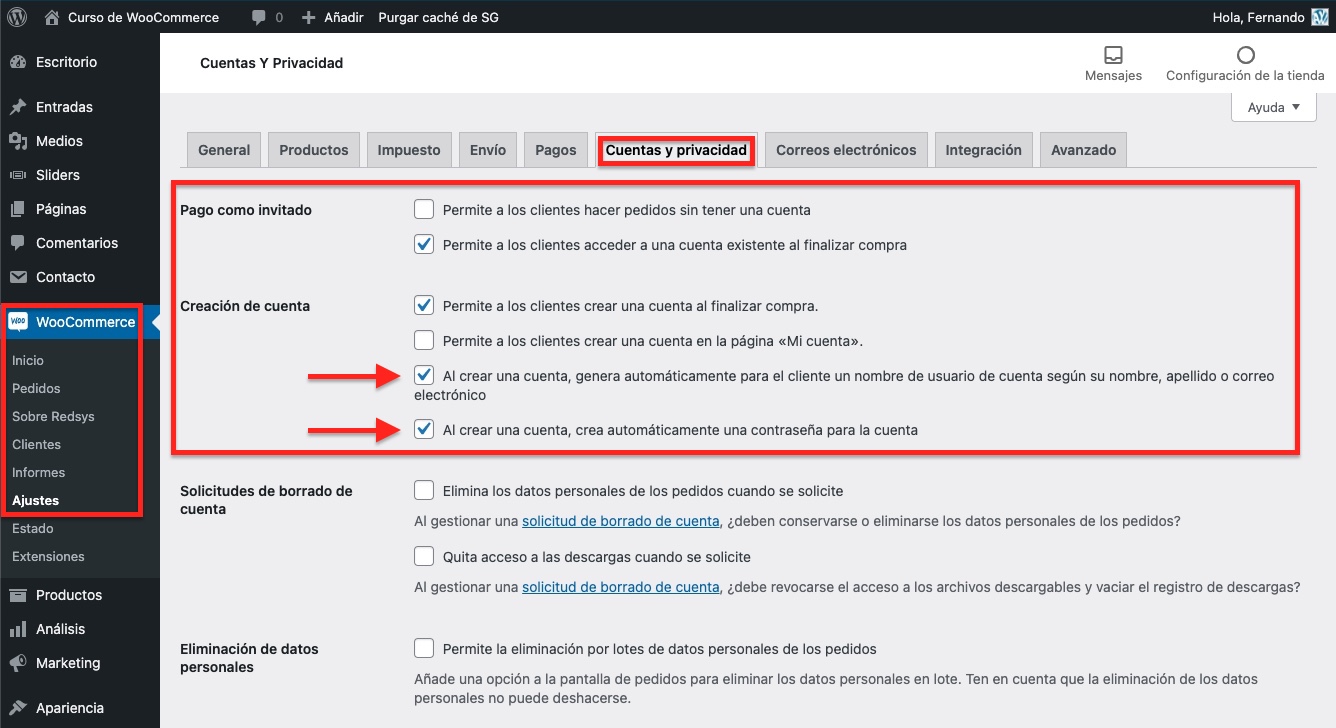Open solicitud de borrado link about downloads
Image resolution: width=1336 pixels, height=728 pixels.
(x=620, y=587)
